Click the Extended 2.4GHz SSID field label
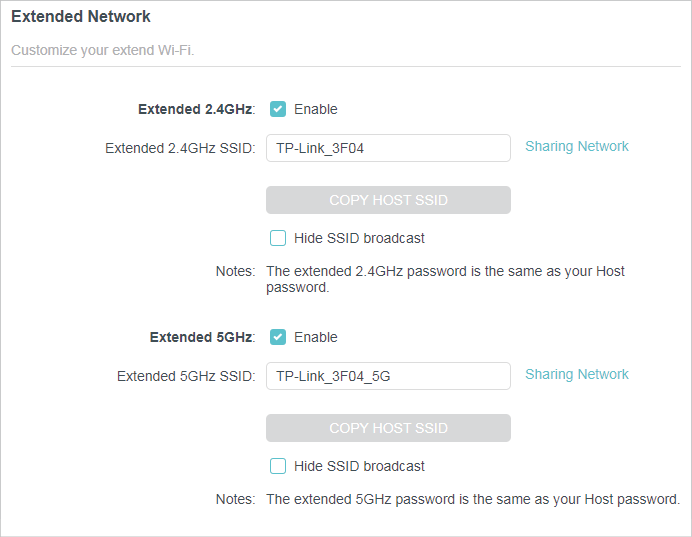 click(x=180, y=148)
